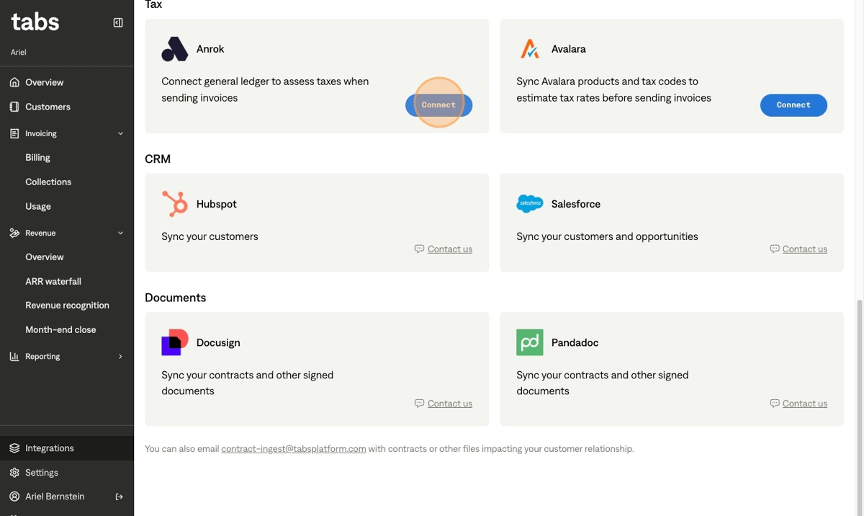Collapse the sidebar panel icon
The width and height of the screenshot is (864, 516).
click(x=118, y=22)
